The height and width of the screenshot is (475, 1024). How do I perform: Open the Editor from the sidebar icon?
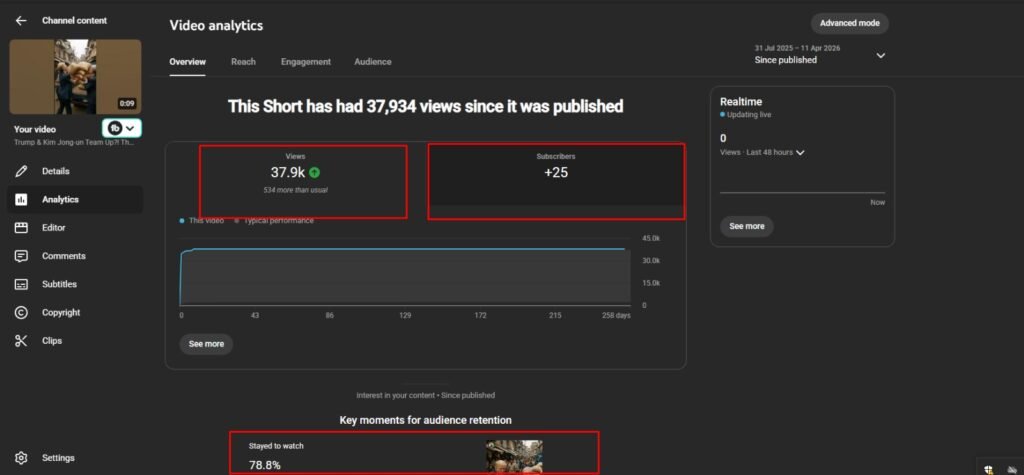[x=21, y=228]
